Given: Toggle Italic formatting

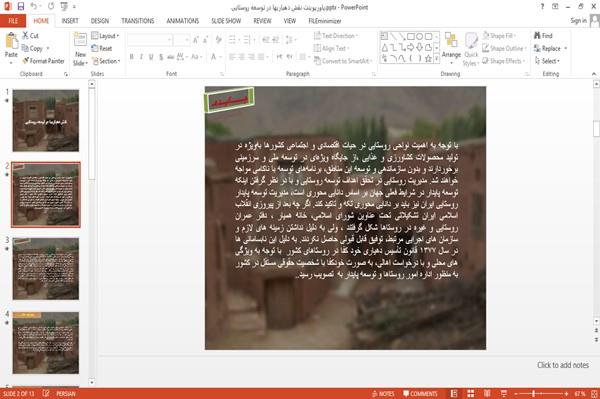Looking at the screenshot, I should [141, 57].
